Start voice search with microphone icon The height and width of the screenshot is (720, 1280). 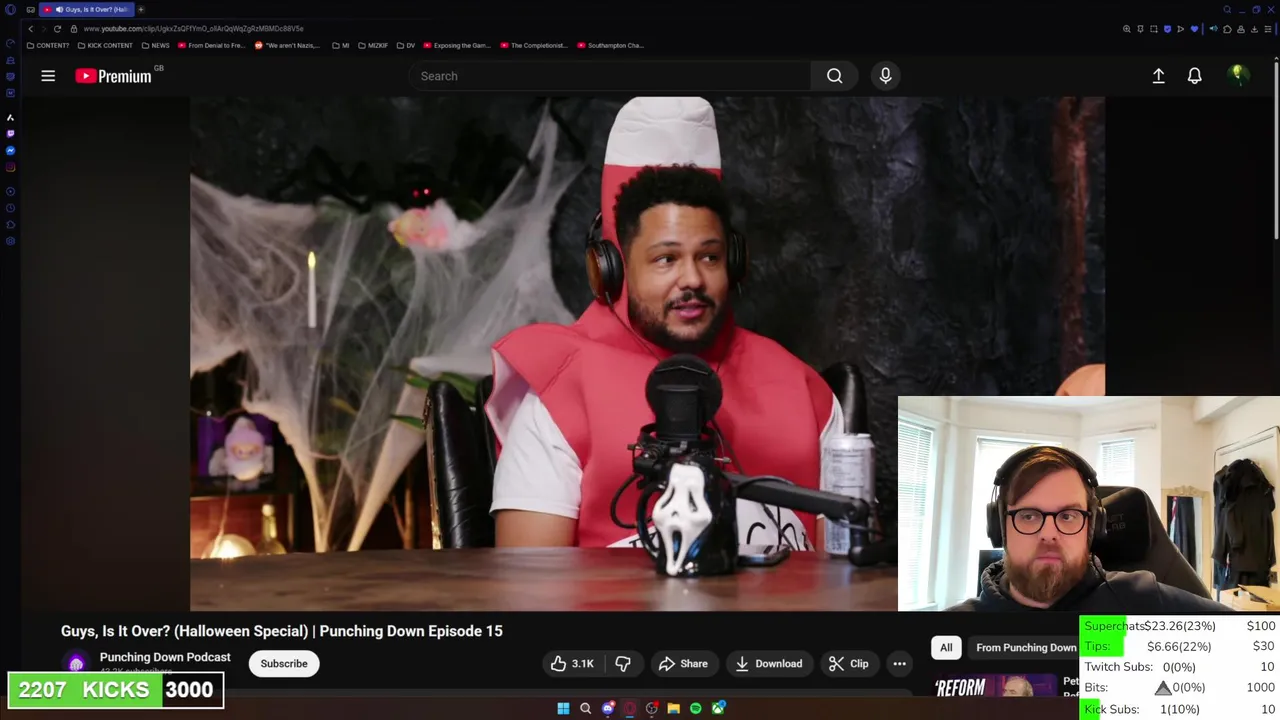click(885, 76)
